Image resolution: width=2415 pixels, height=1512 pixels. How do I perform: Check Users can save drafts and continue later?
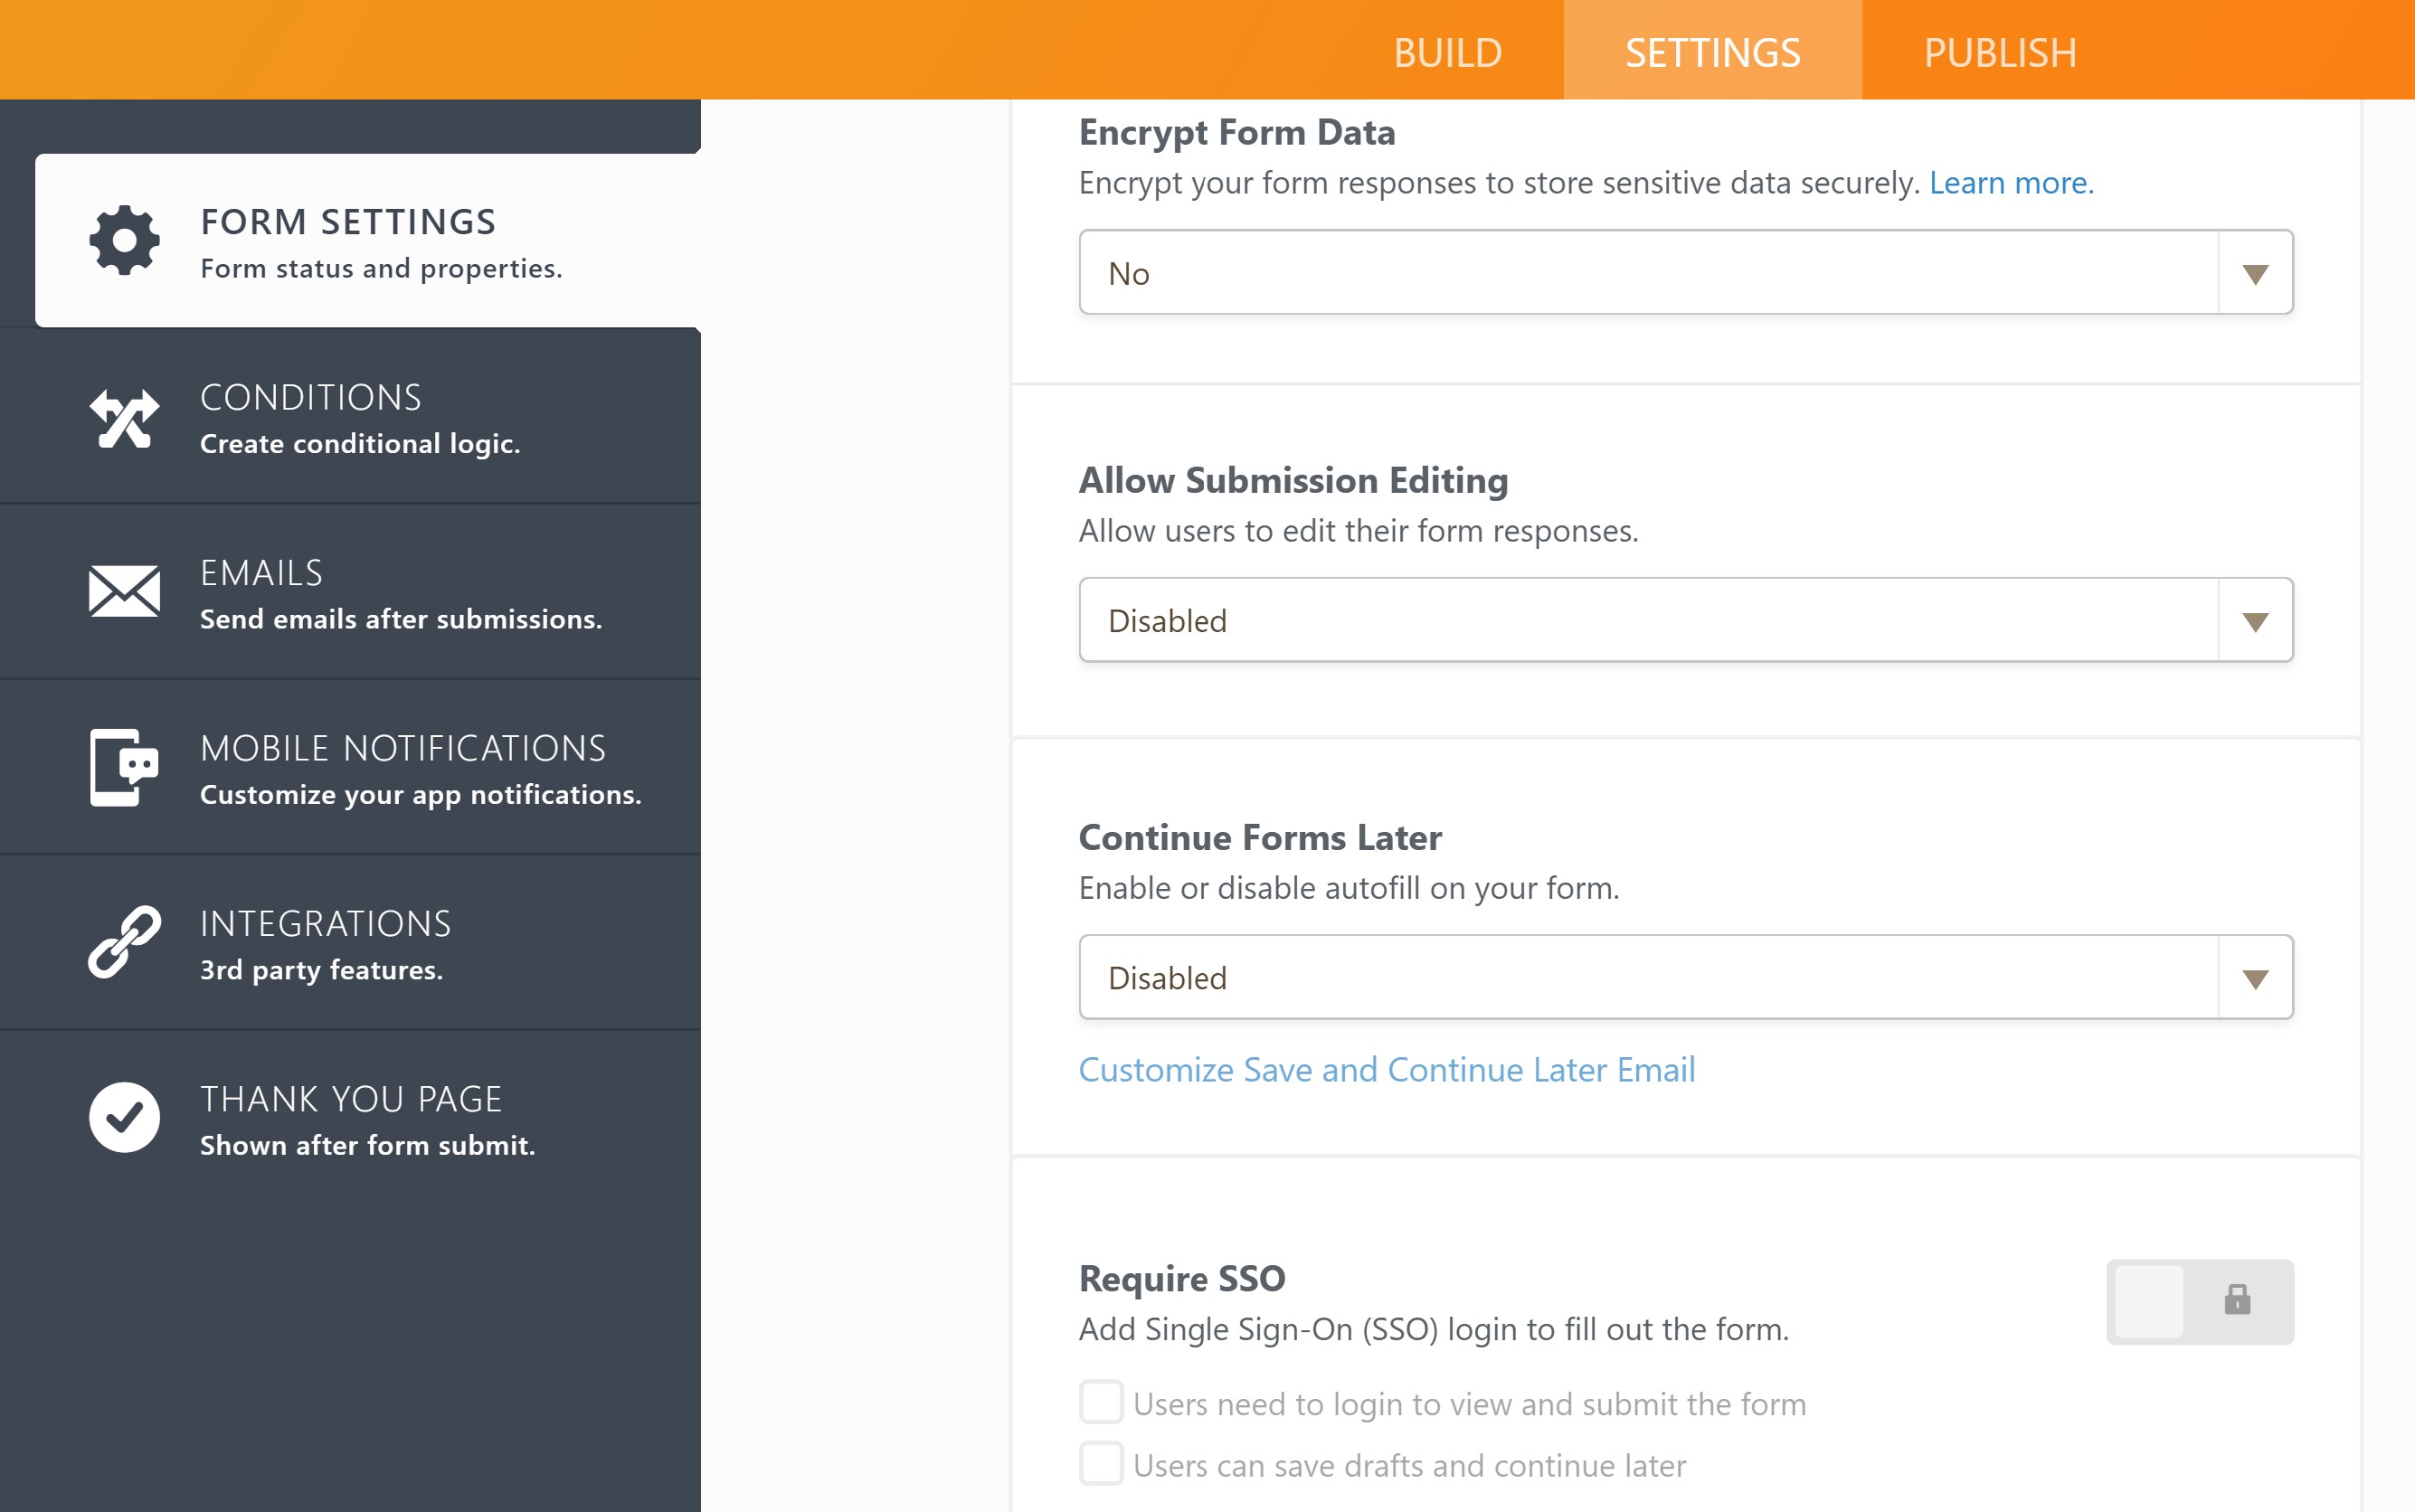click(x=1101, y=1464)
